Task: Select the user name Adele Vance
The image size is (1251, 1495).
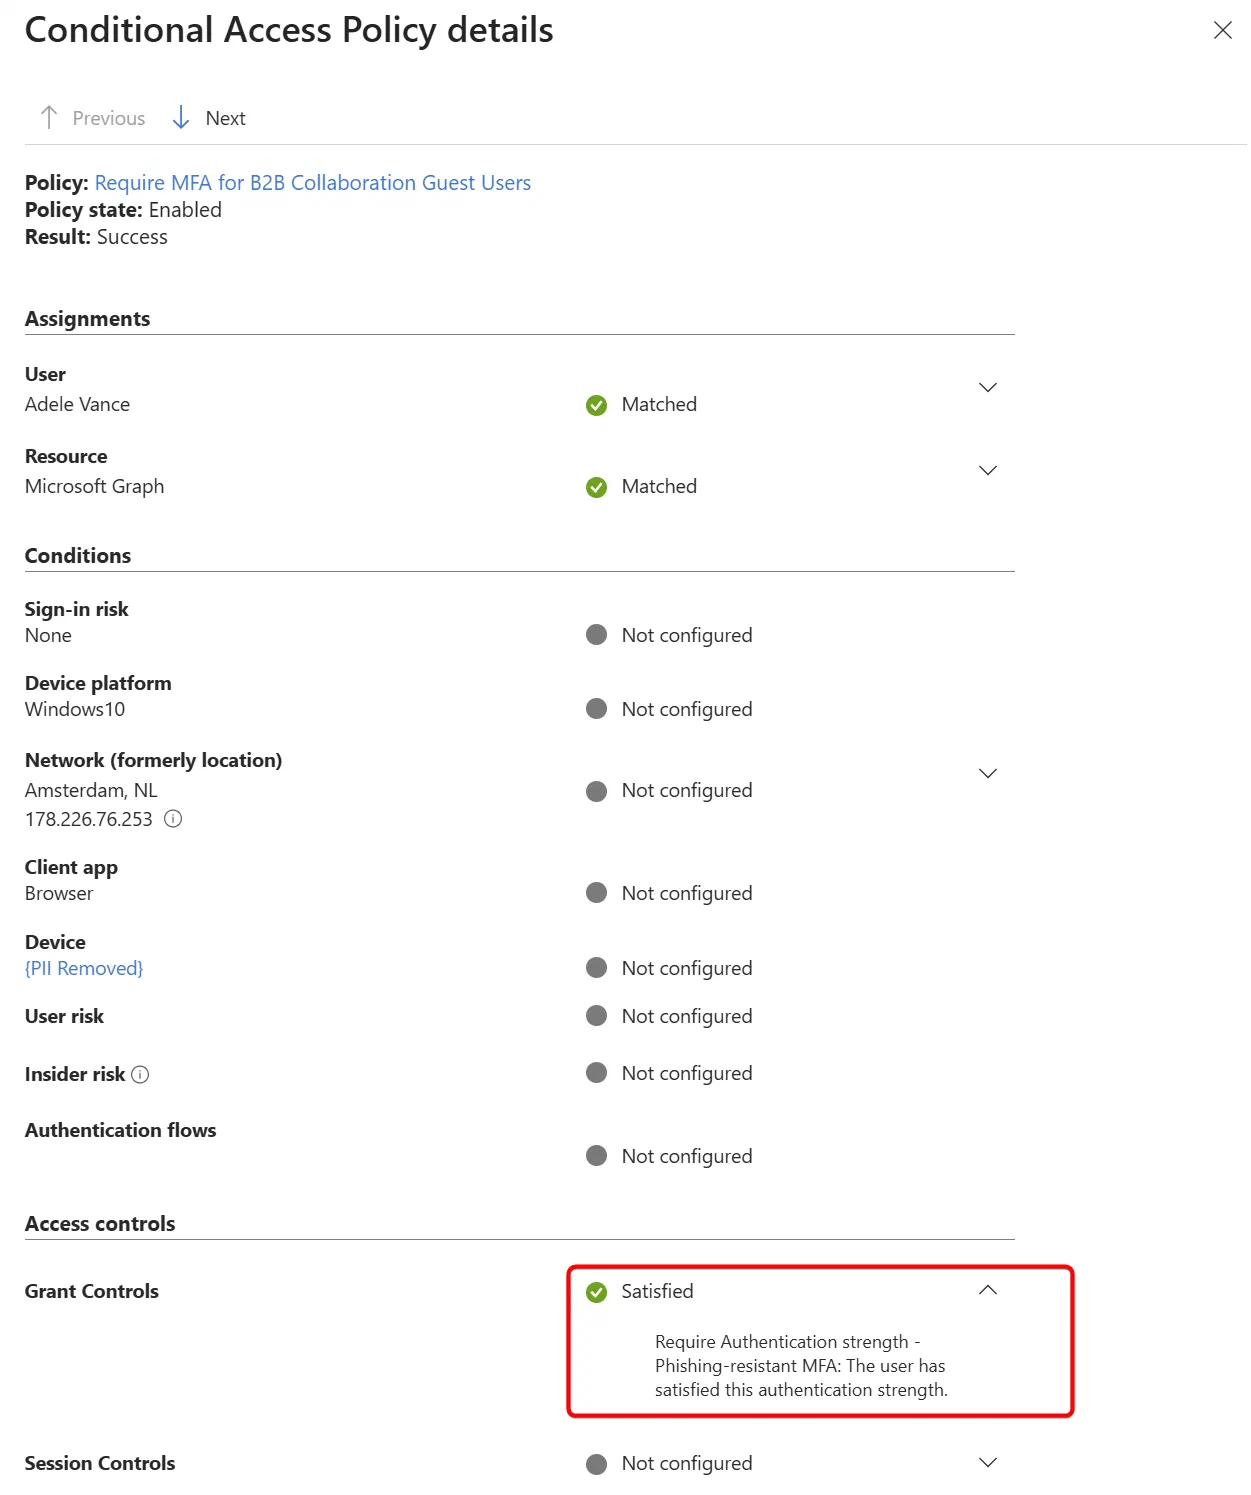Action: [x=77, y=404]
